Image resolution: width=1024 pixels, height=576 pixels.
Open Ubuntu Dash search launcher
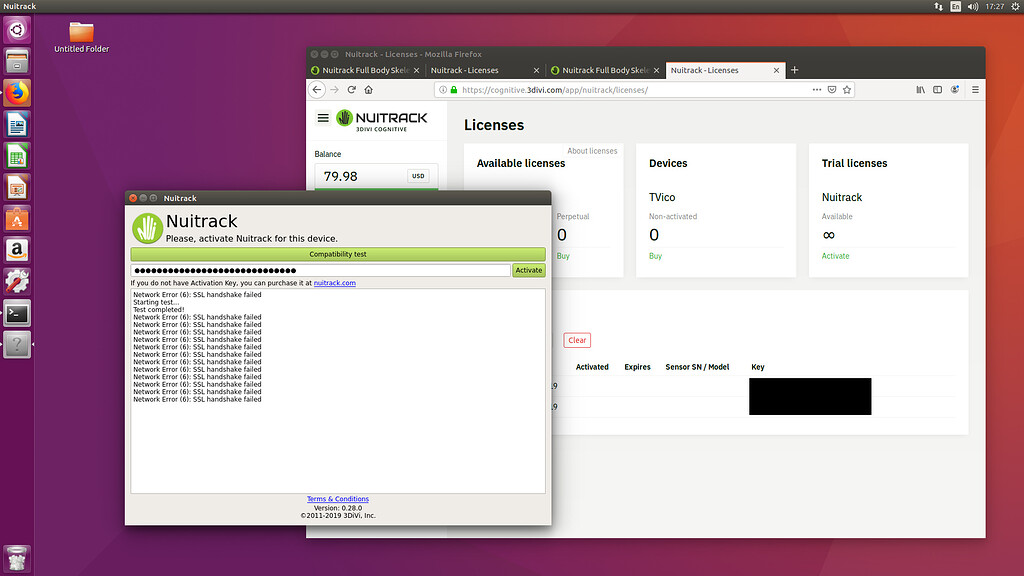coord(17,30)
